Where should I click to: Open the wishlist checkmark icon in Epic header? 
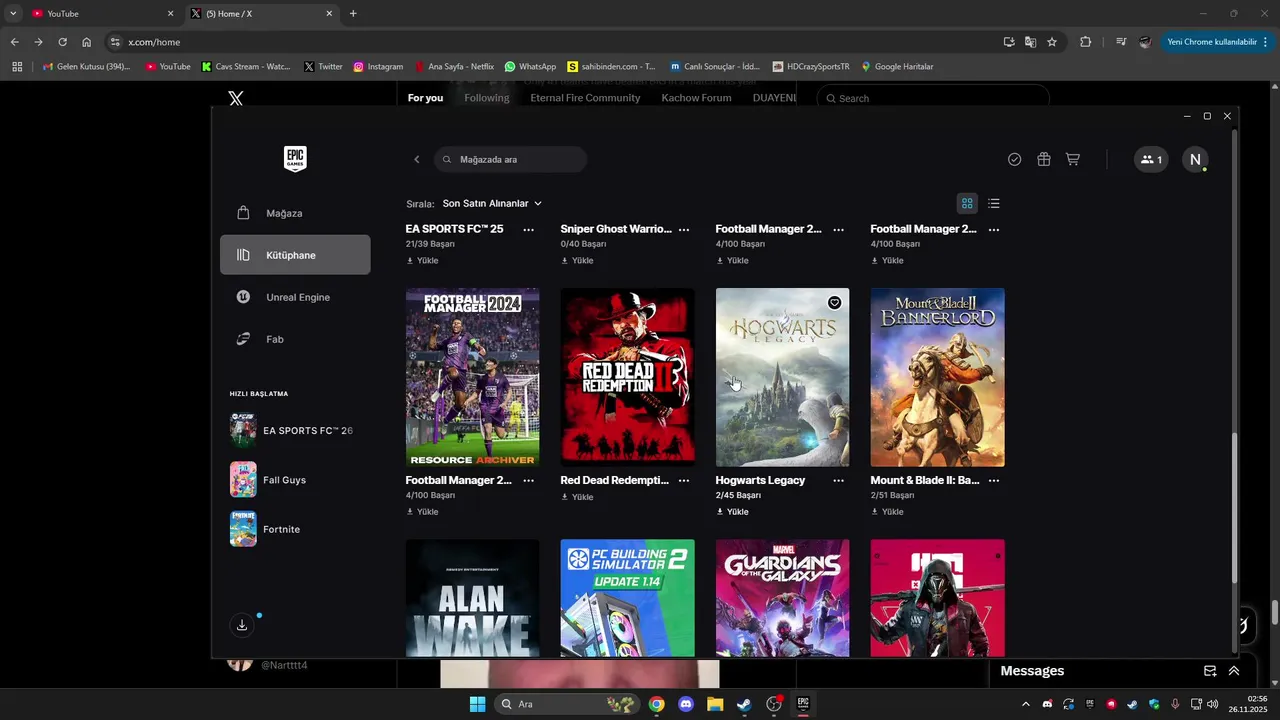coord(1014,159)
